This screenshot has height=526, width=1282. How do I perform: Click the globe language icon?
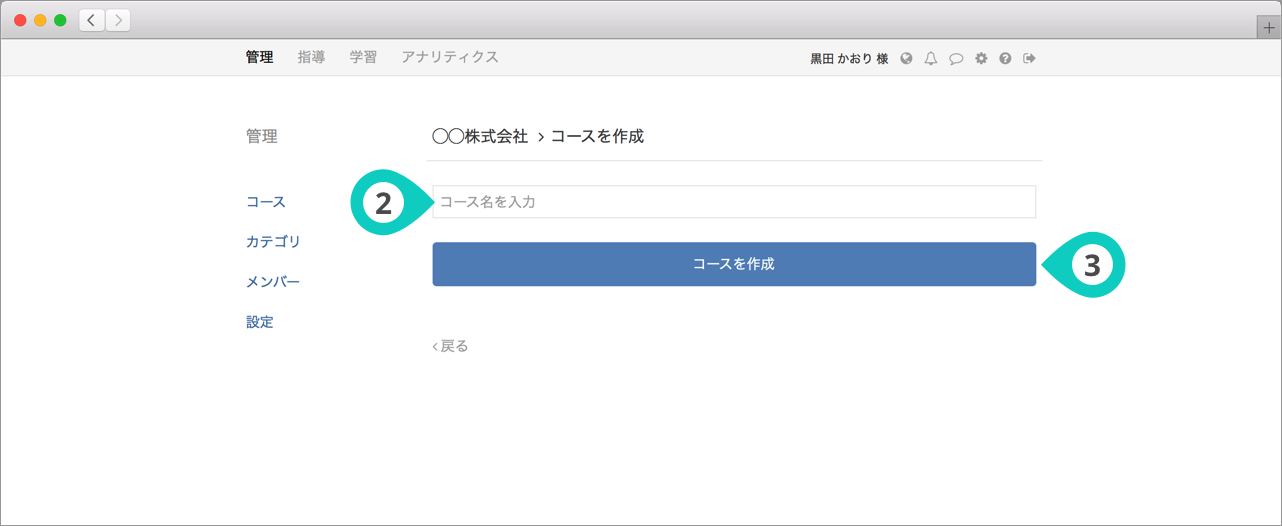point(906,58)
